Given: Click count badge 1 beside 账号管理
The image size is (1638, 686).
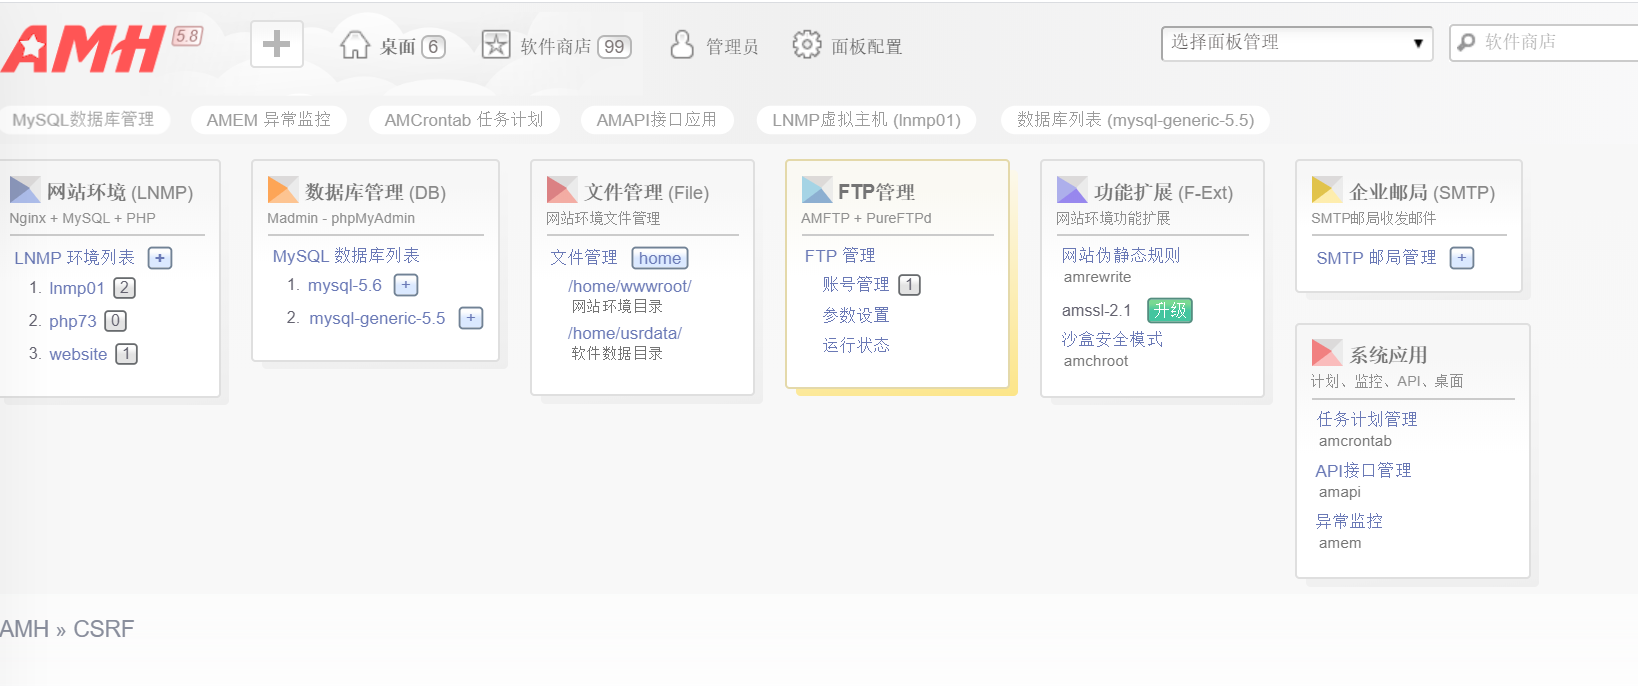Looking at the screenshot, I should pyautogui.click(x=910, y=285).
